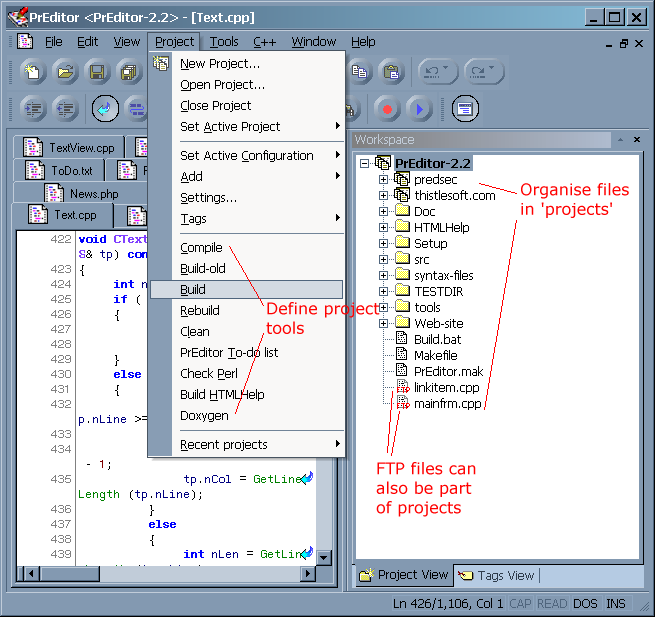The height and width of the screenshot is (617, 655).
Task: Restore the inner document window
Action: tap(624, 43)
